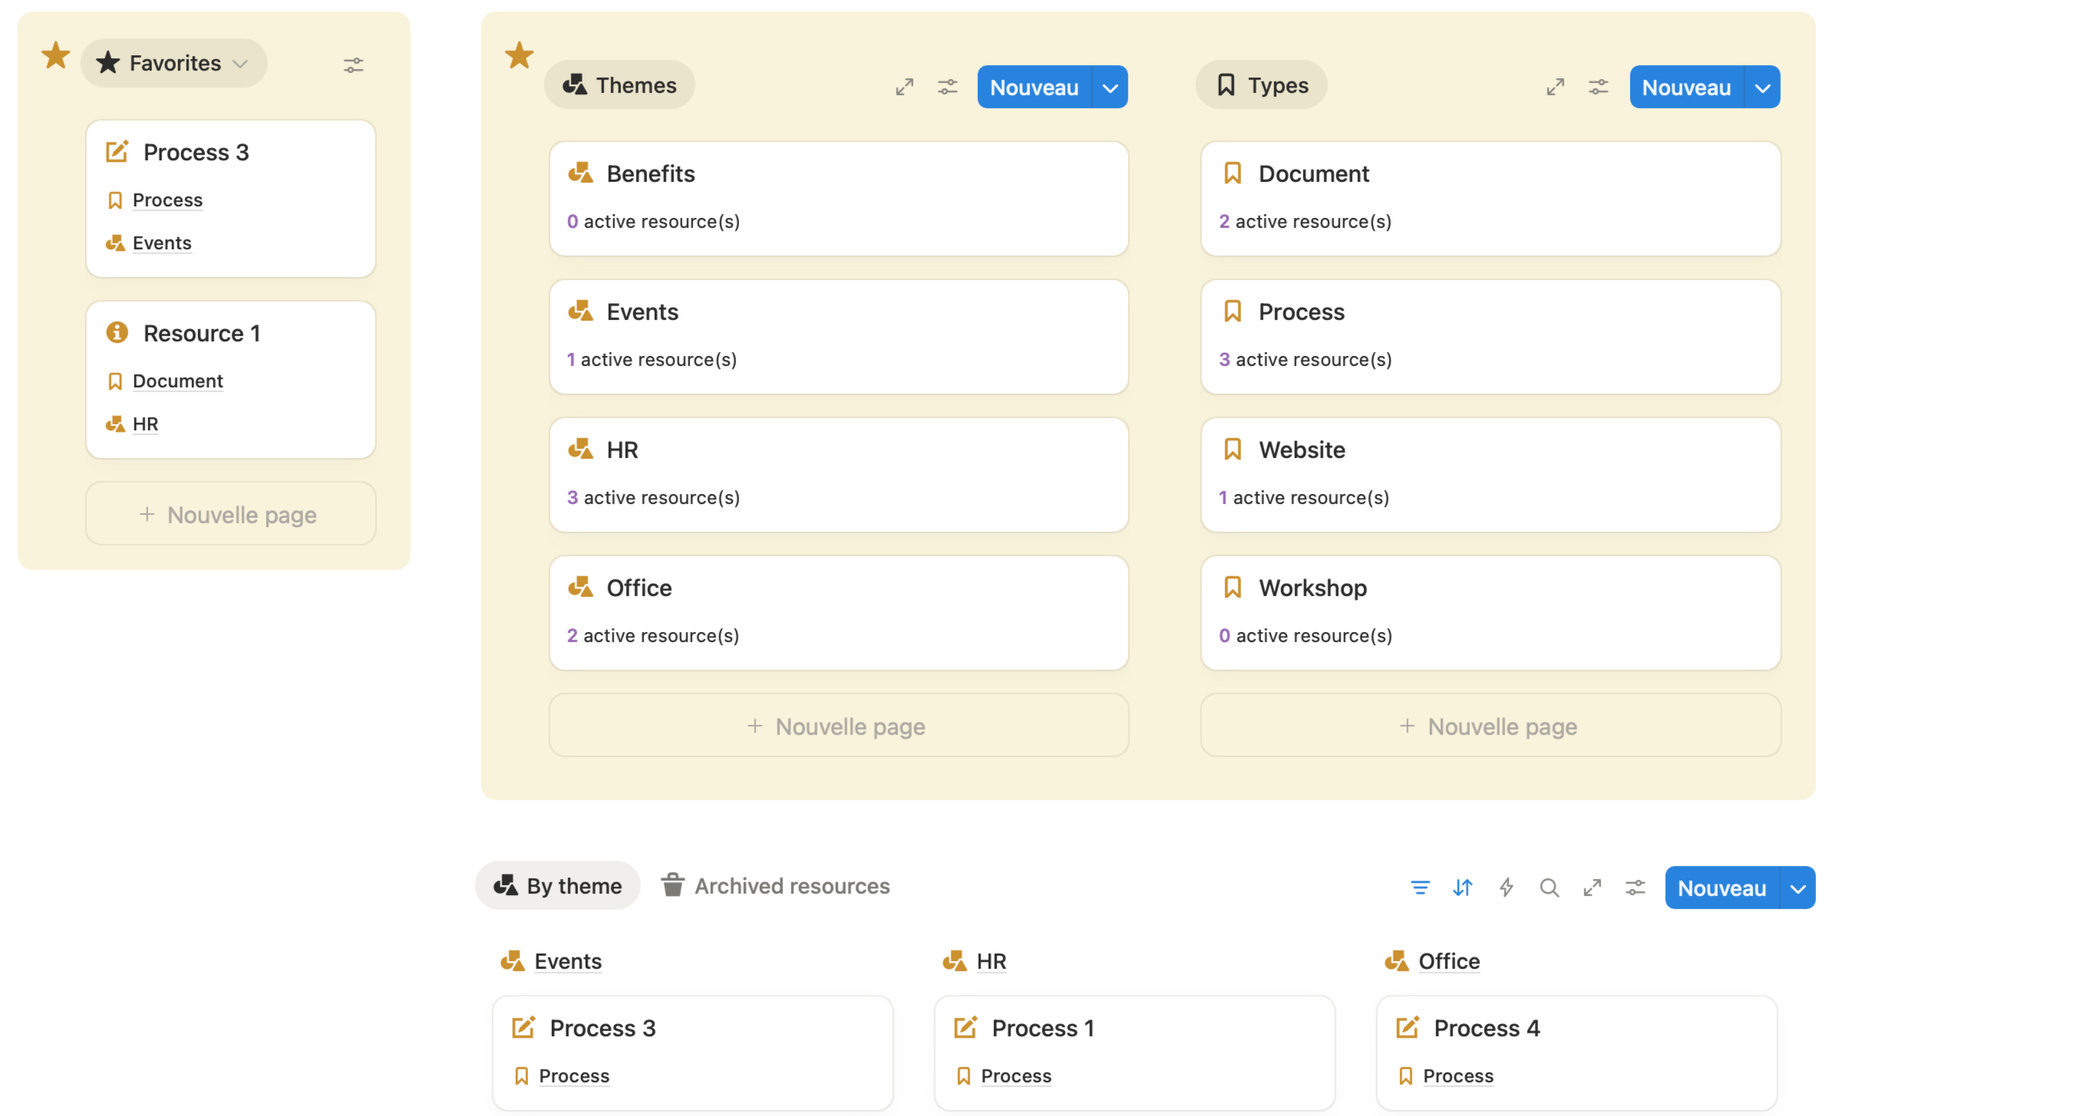Screen dimensions: 2100x1116
Task: Open bottom database view settings icon
Action: [x=1635, y=887]
